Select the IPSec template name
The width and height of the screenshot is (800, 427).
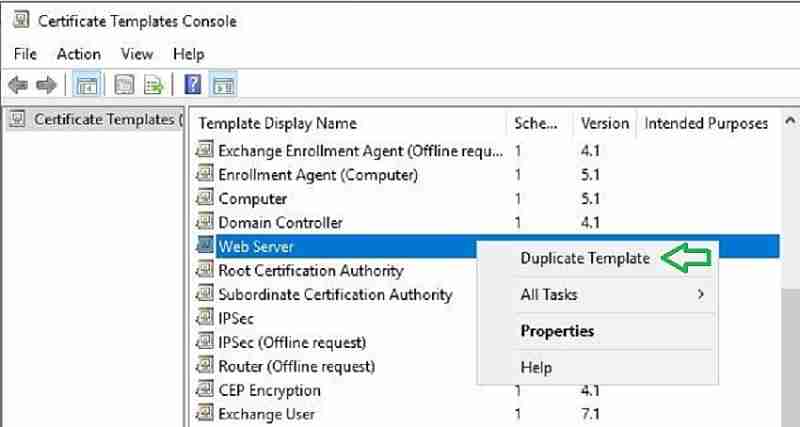236,319
